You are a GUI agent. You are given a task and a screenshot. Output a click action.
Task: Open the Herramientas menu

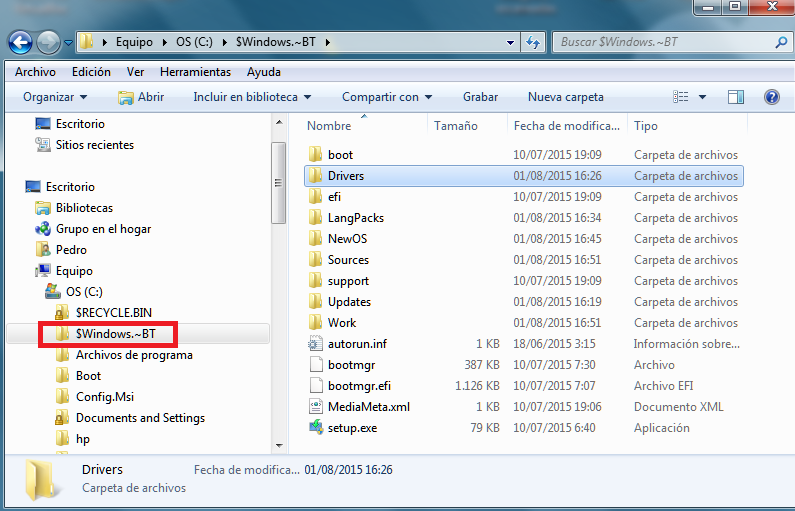coord(195,72)
